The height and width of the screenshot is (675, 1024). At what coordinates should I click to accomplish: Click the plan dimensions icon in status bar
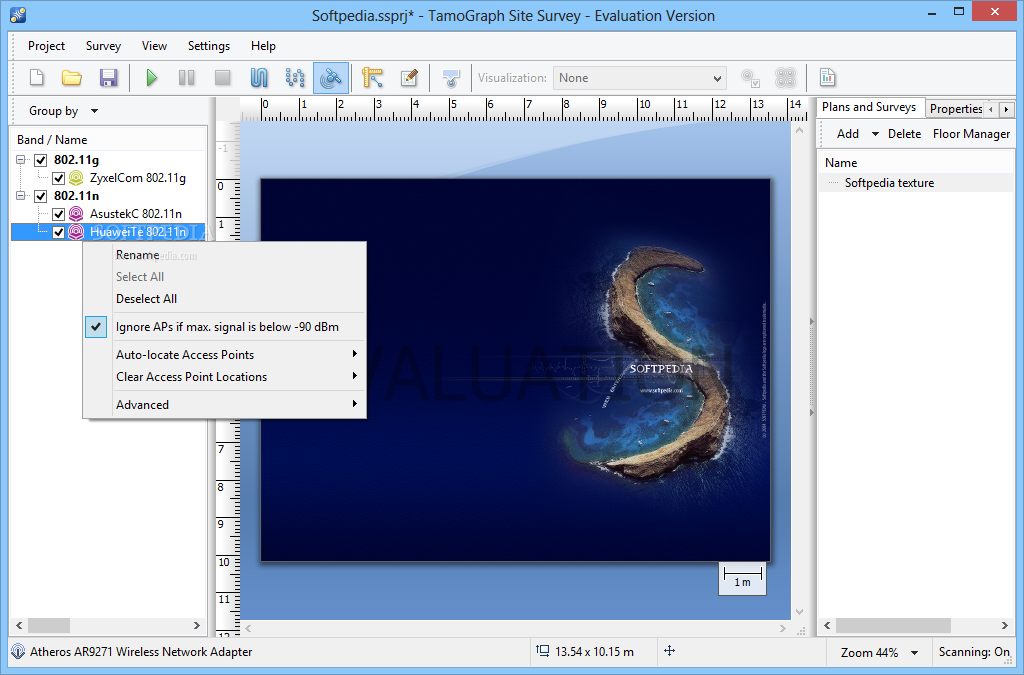543,651
